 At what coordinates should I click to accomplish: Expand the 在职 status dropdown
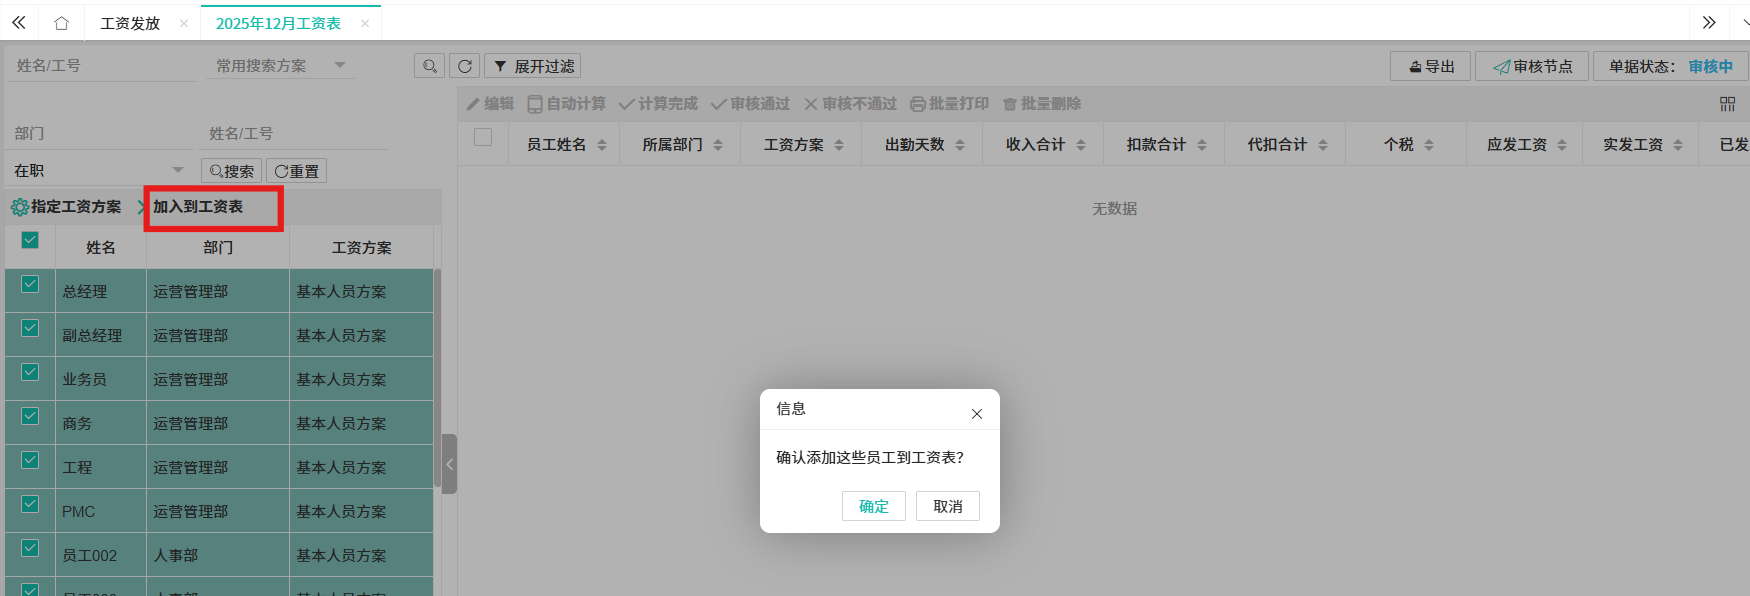point(98,171)
